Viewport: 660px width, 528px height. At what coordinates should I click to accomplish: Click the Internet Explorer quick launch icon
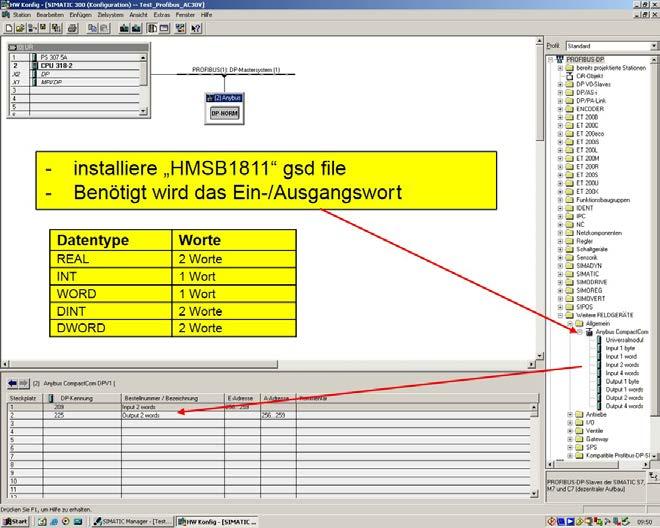click(54, 521)
